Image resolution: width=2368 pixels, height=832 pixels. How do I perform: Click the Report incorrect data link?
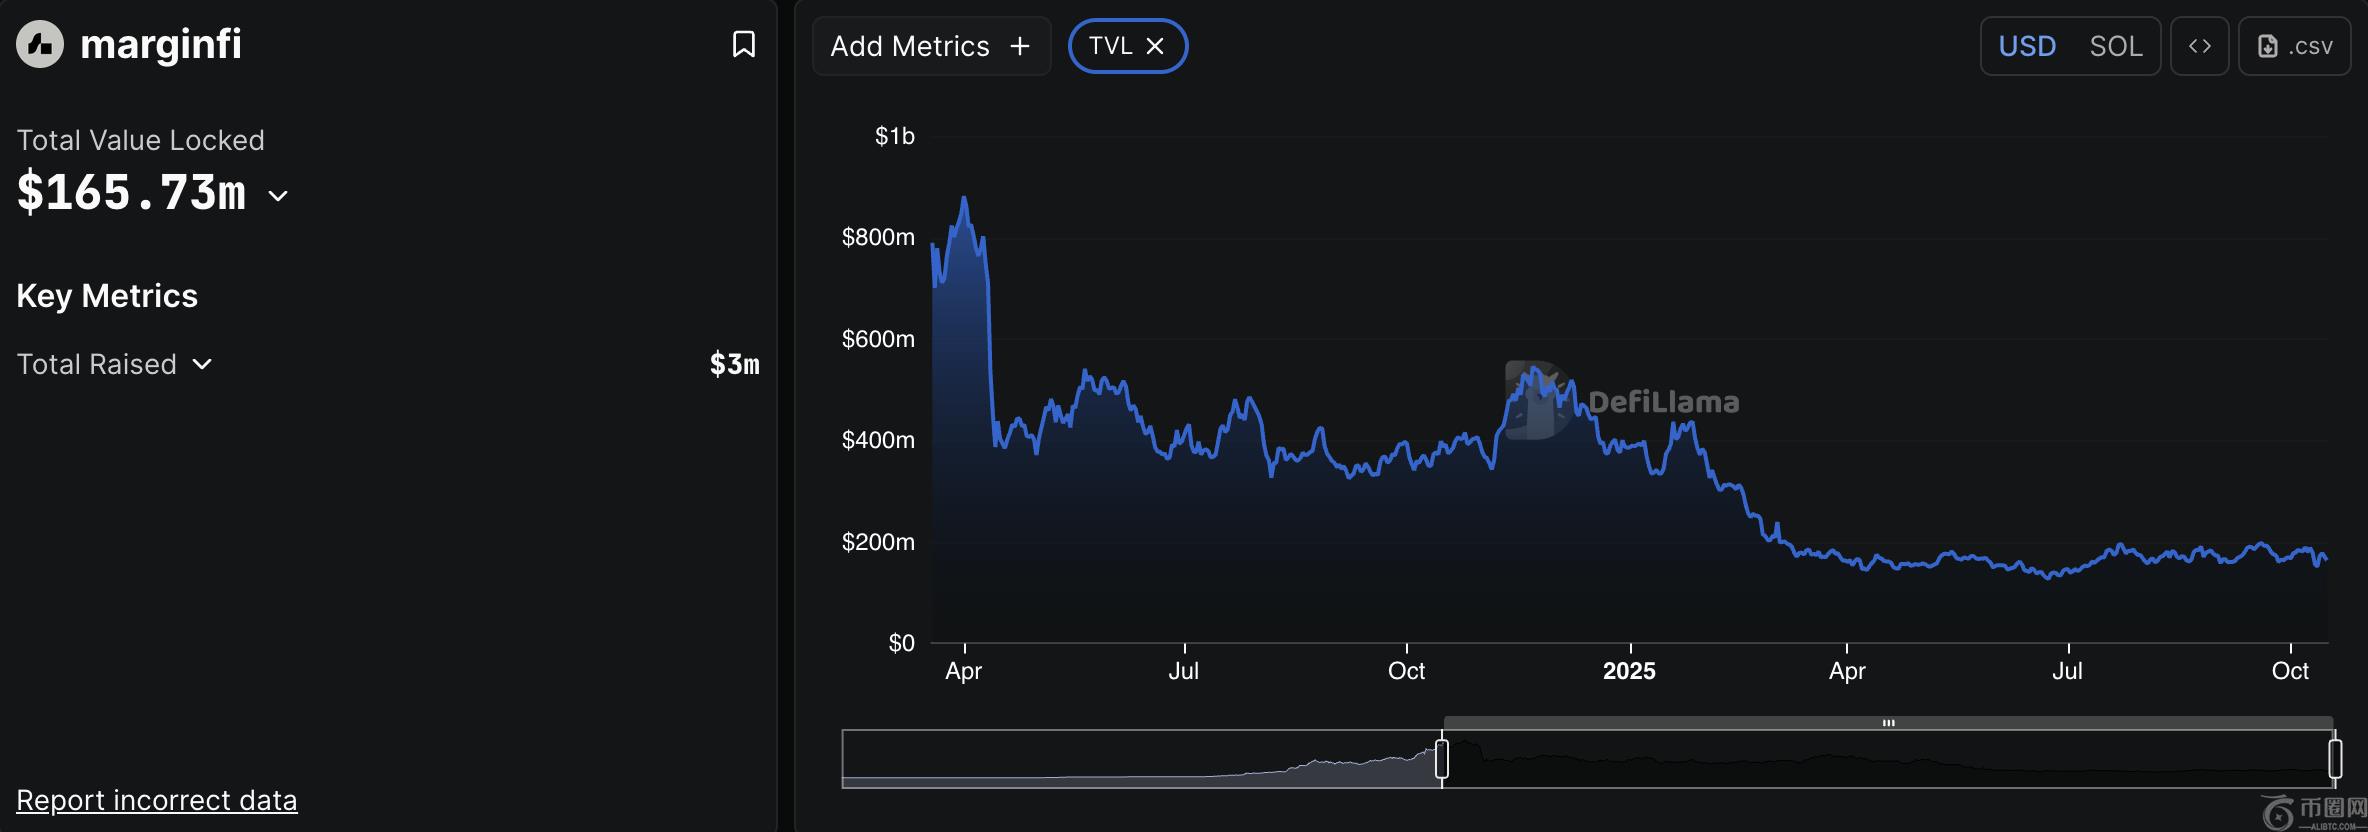(157, 800)
